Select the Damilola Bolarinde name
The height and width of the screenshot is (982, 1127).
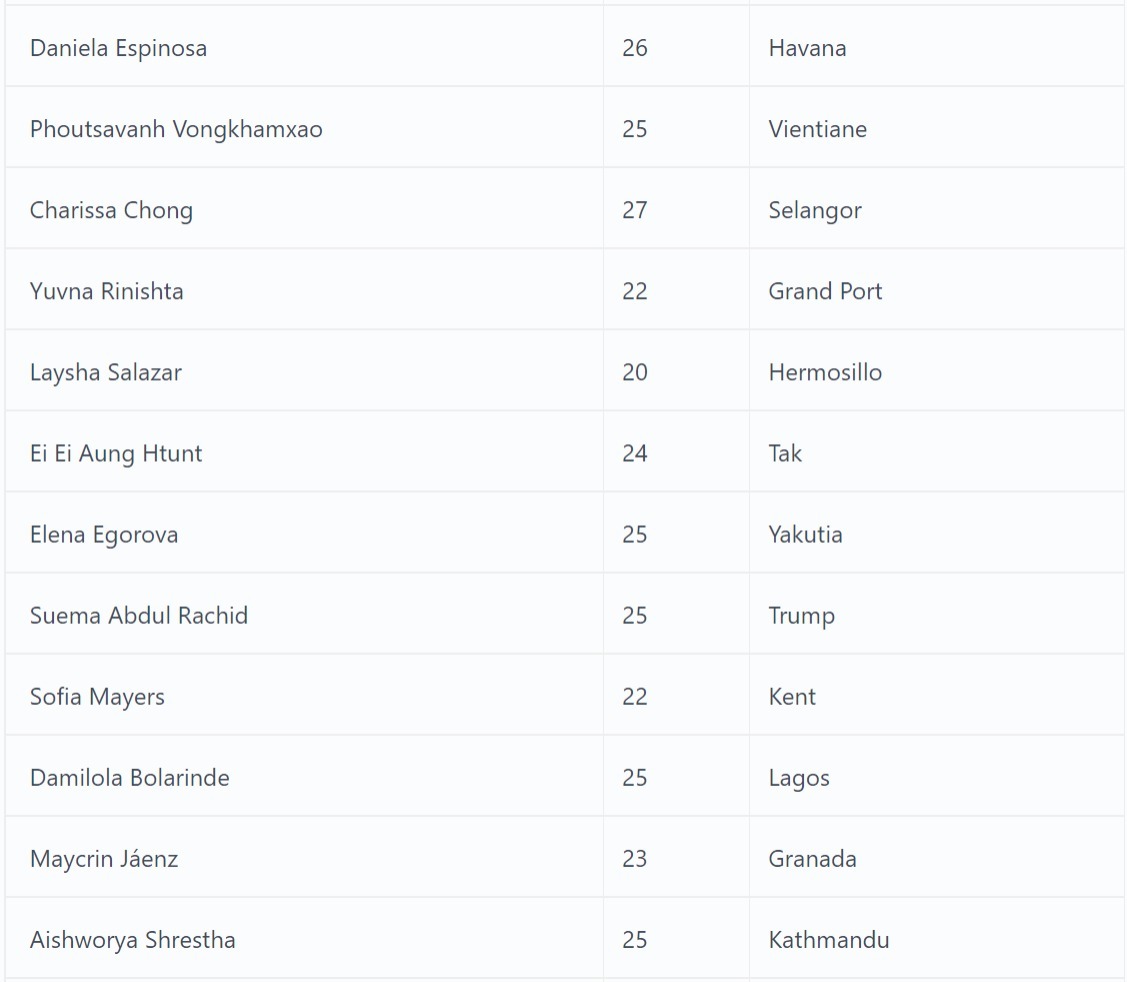coord(130,777)
